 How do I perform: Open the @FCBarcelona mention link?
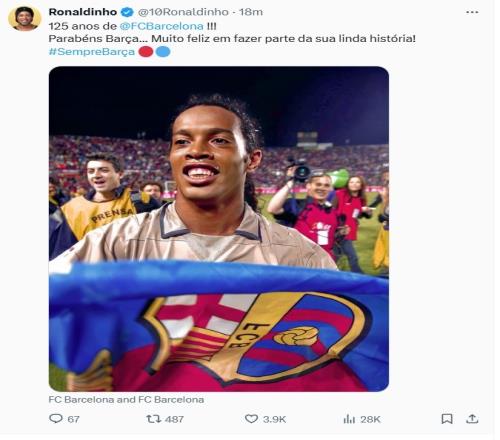161,26
